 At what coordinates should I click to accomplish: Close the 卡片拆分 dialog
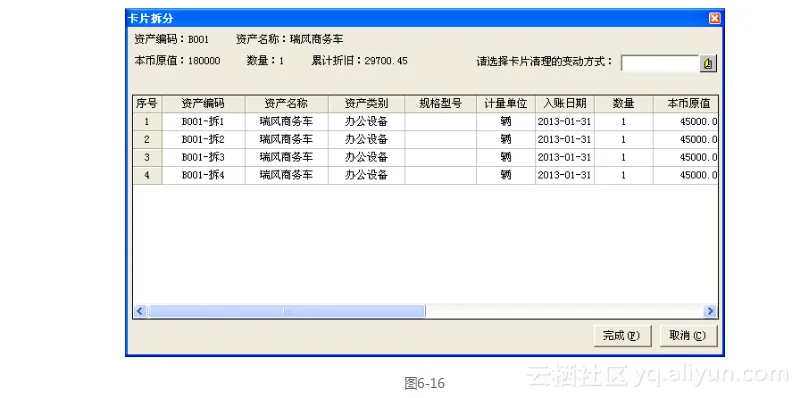715,18
